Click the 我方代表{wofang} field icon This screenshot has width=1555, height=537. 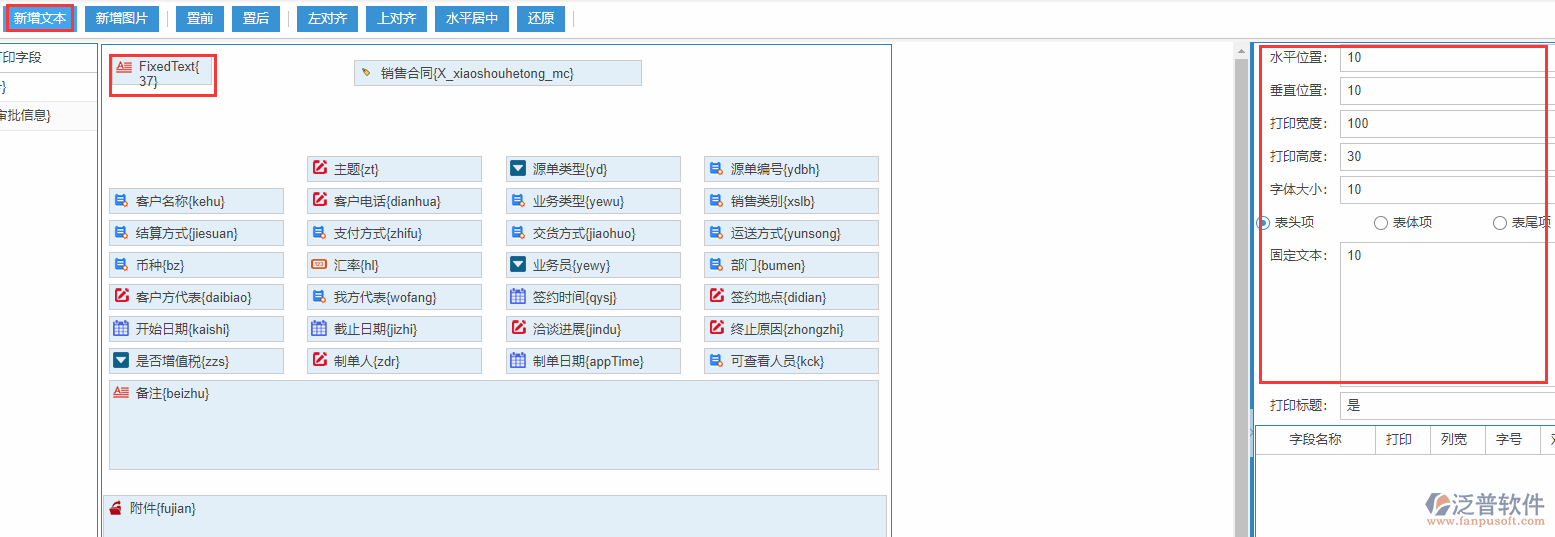319,297
